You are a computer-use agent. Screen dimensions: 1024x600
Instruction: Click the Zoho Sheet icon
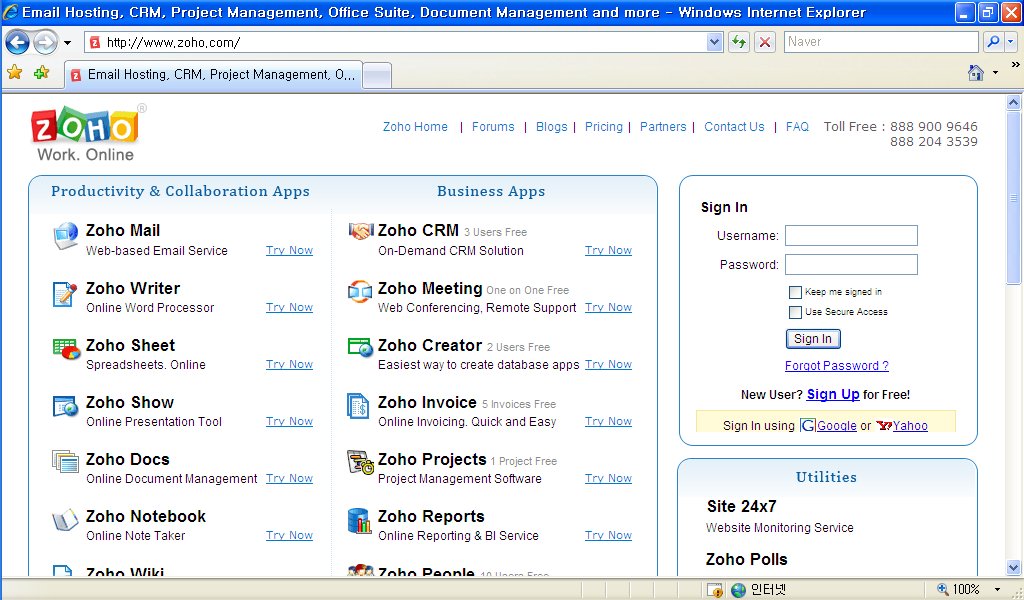66,349
